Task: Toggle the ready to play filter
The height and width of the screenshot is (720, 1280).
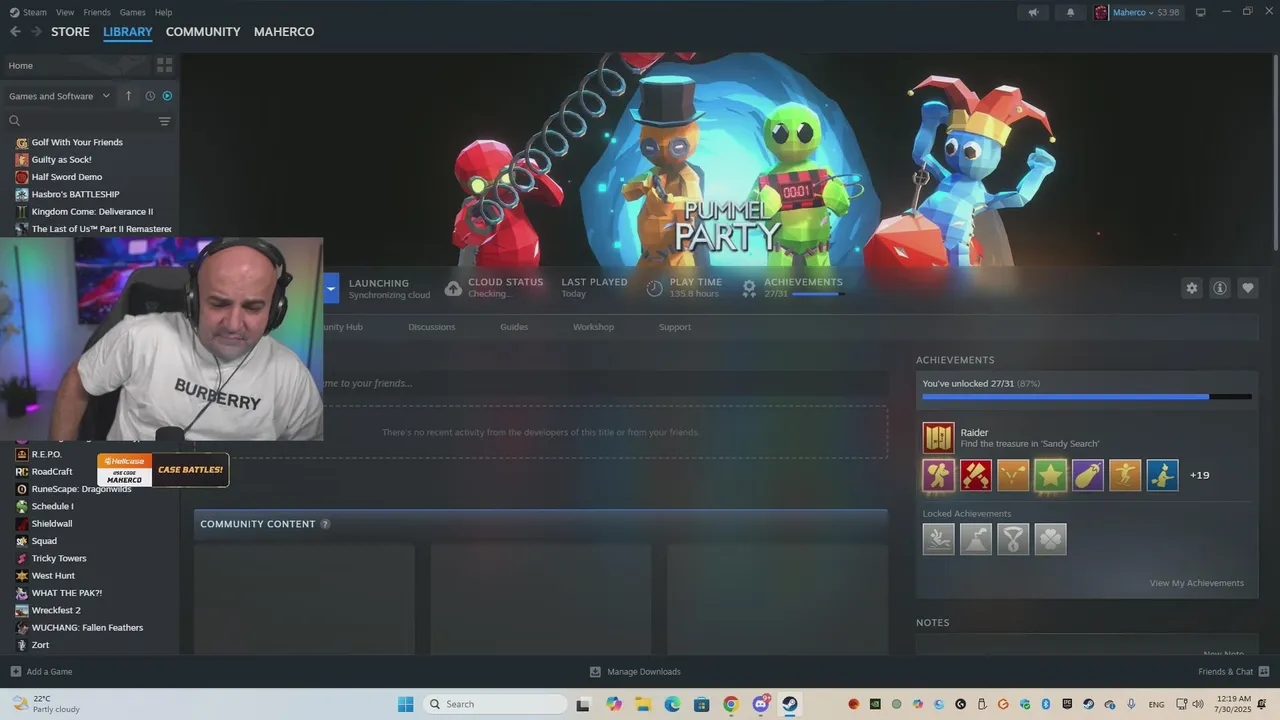Action: [x=167, y=96]
